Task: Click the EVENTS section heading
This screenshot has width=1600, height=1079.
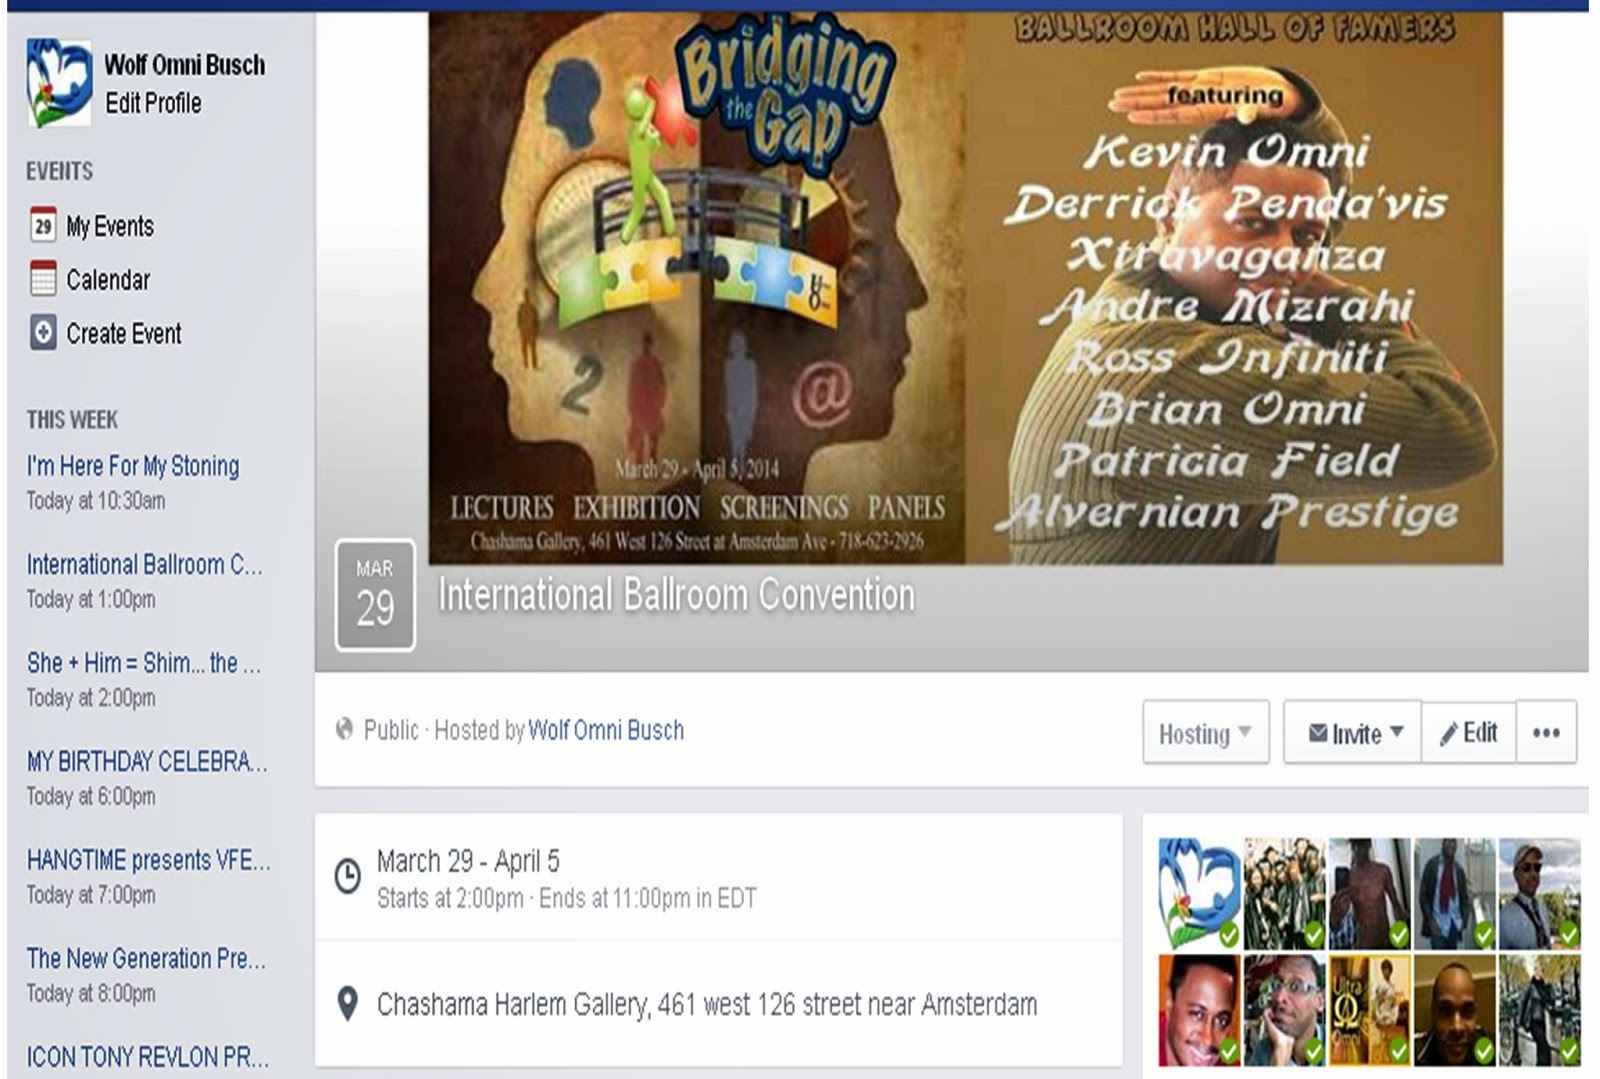Action: pyautogui.click(x=60, y=171)
